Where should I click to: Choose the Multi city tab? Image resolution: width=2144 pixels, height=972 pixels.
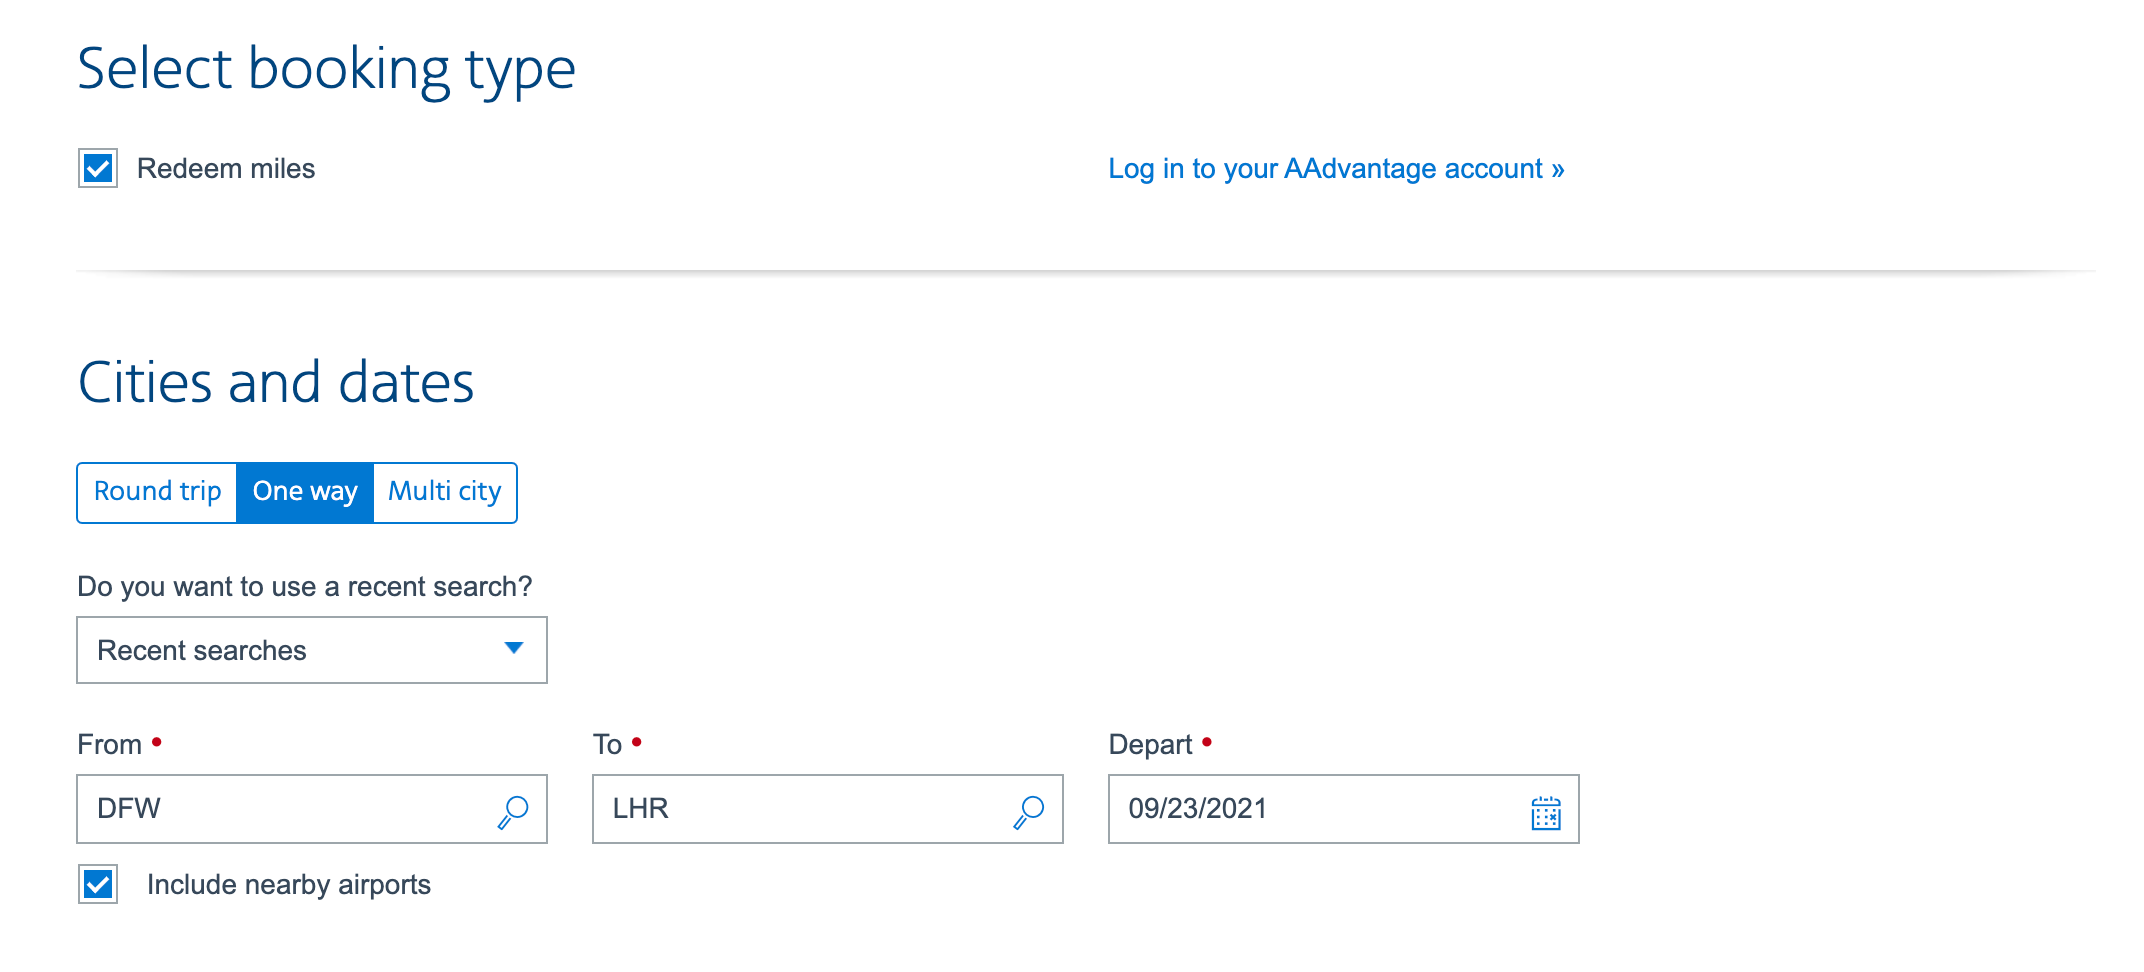click(x=445, y=492)
